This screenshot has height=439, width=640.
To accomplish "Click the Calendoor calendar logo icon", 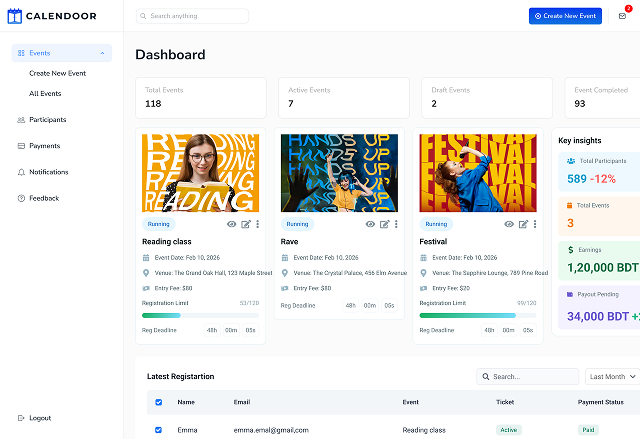I will point(15,16).
